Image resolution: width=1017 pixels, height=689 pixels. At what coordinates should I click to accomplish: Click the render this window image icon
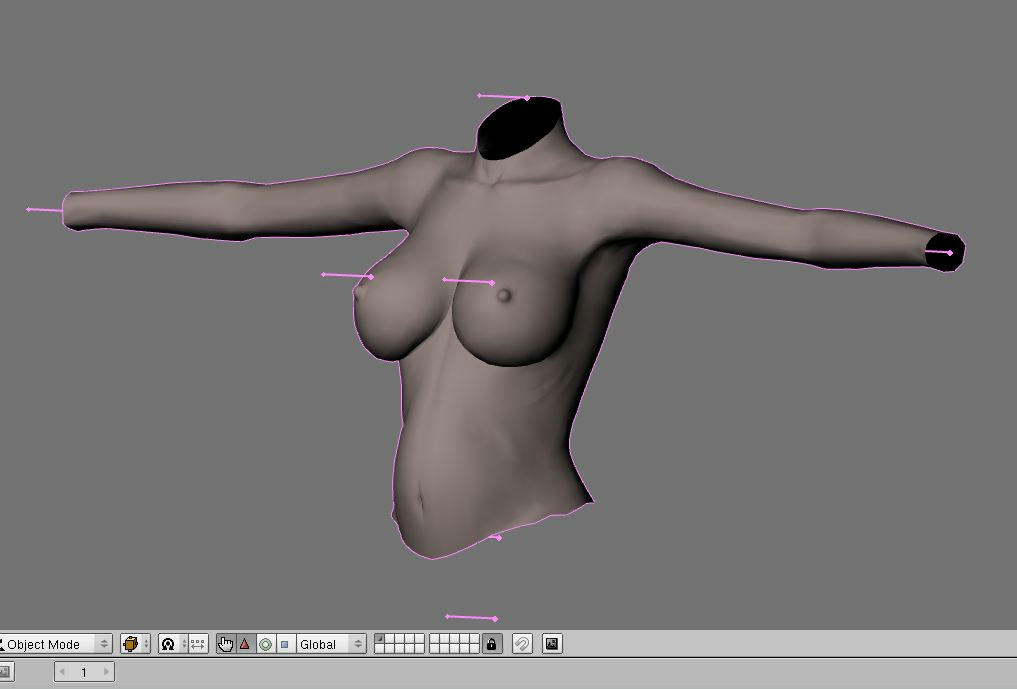tap(552, 644)
